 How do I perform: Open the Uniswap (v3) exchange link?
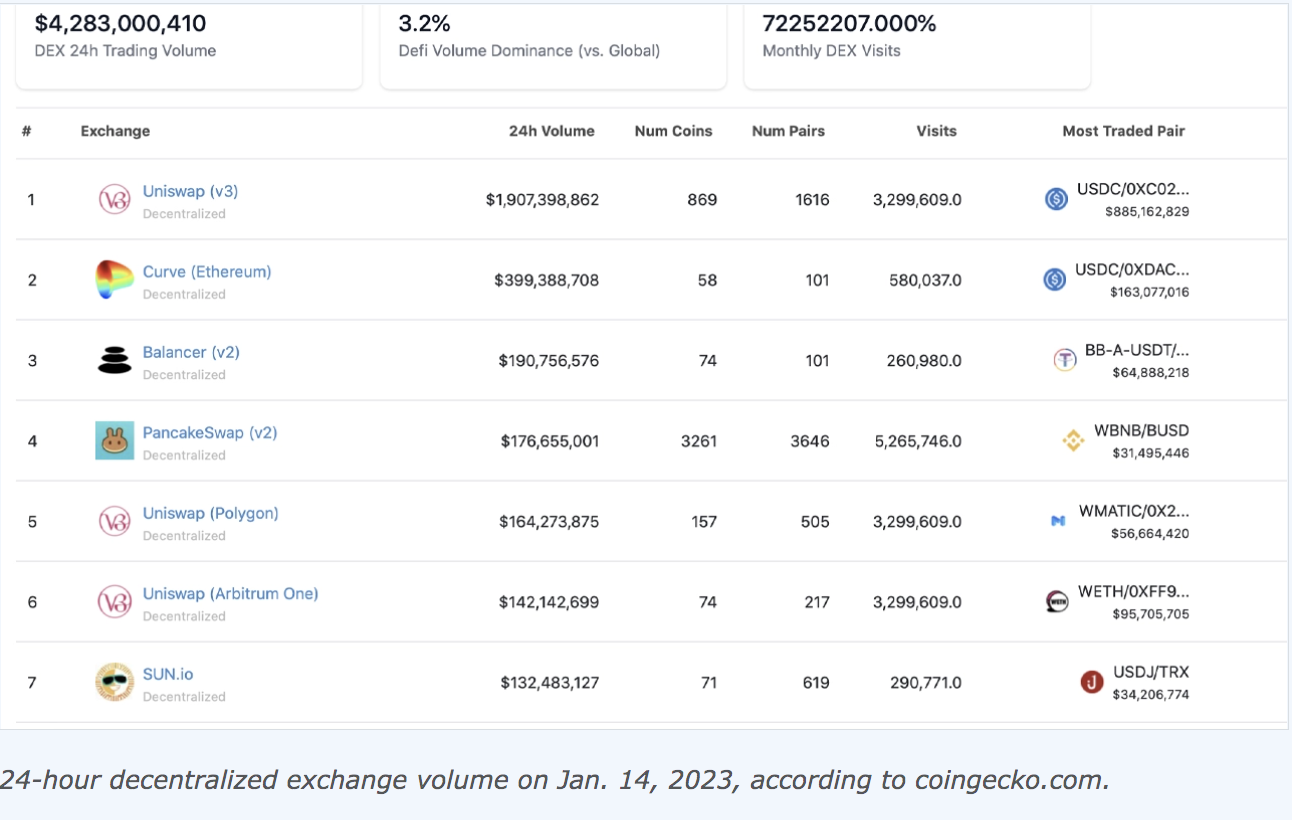pyautogui.click(x=190, y=191)
